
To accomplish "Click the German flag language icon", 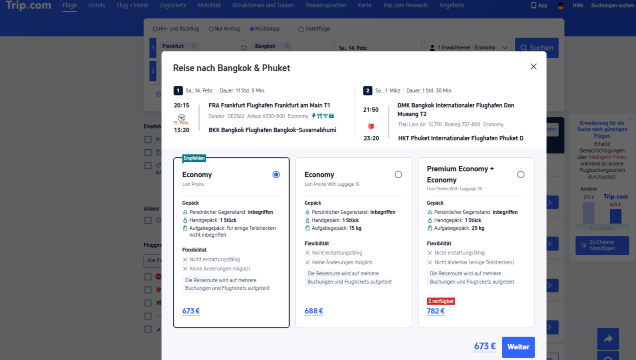I will click(x=561, y=5).
